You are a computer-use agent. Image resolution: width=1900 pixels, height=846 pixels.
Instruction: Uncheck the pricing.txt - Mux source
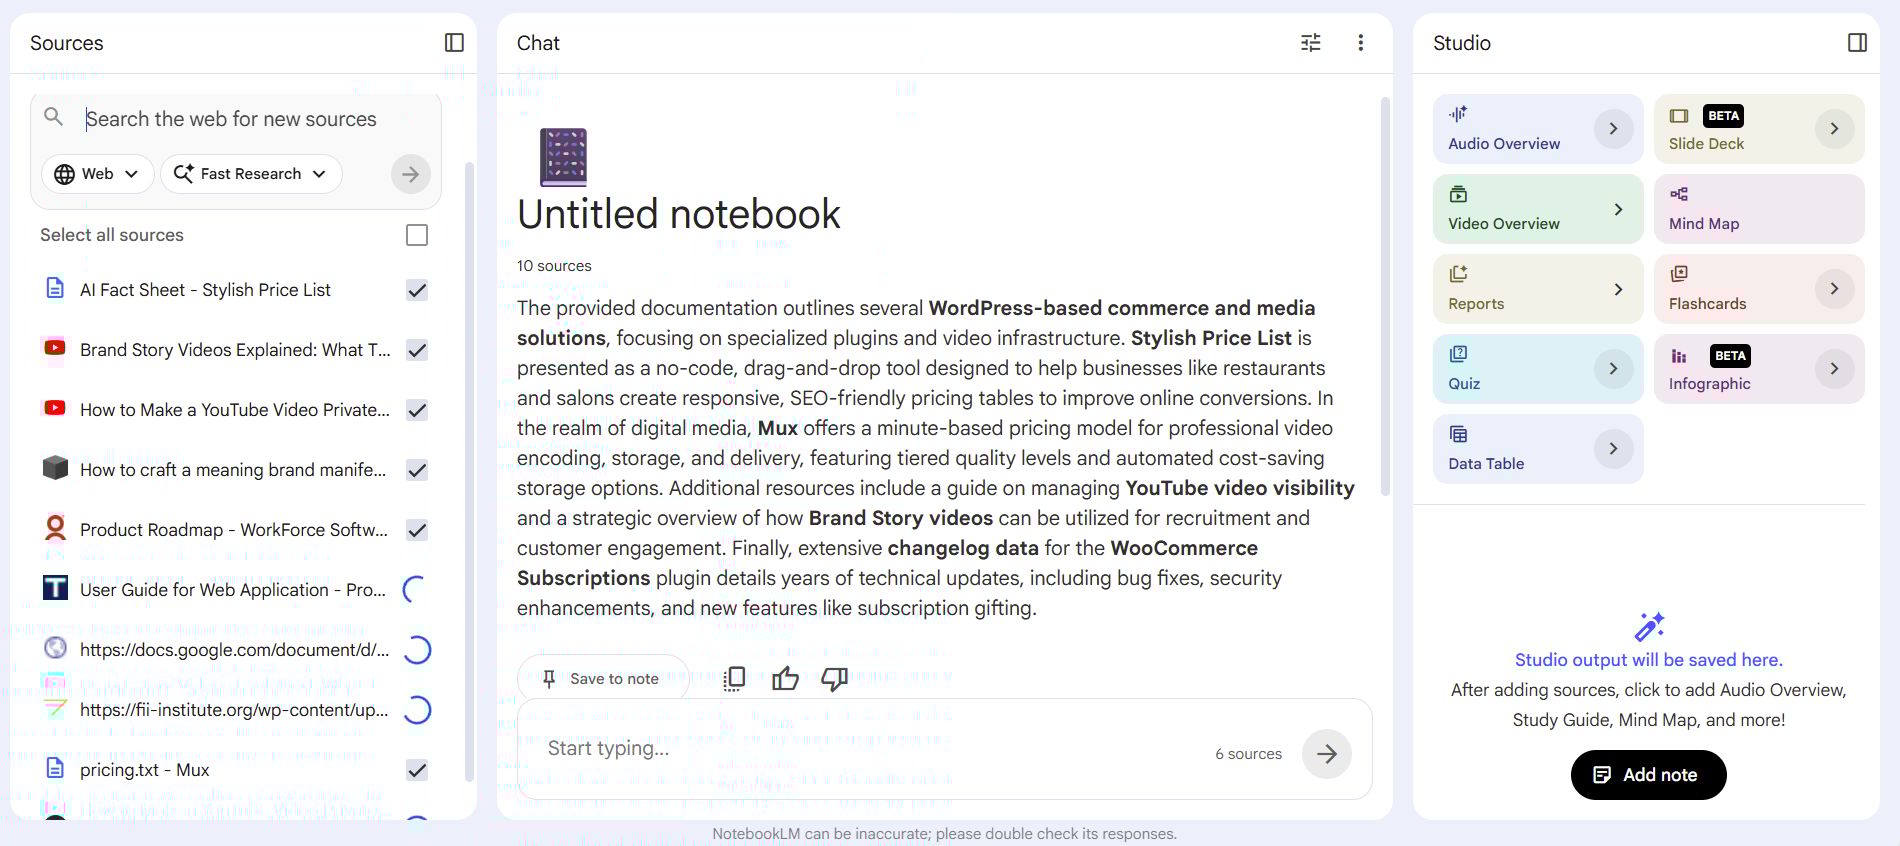tap(417, 770)
